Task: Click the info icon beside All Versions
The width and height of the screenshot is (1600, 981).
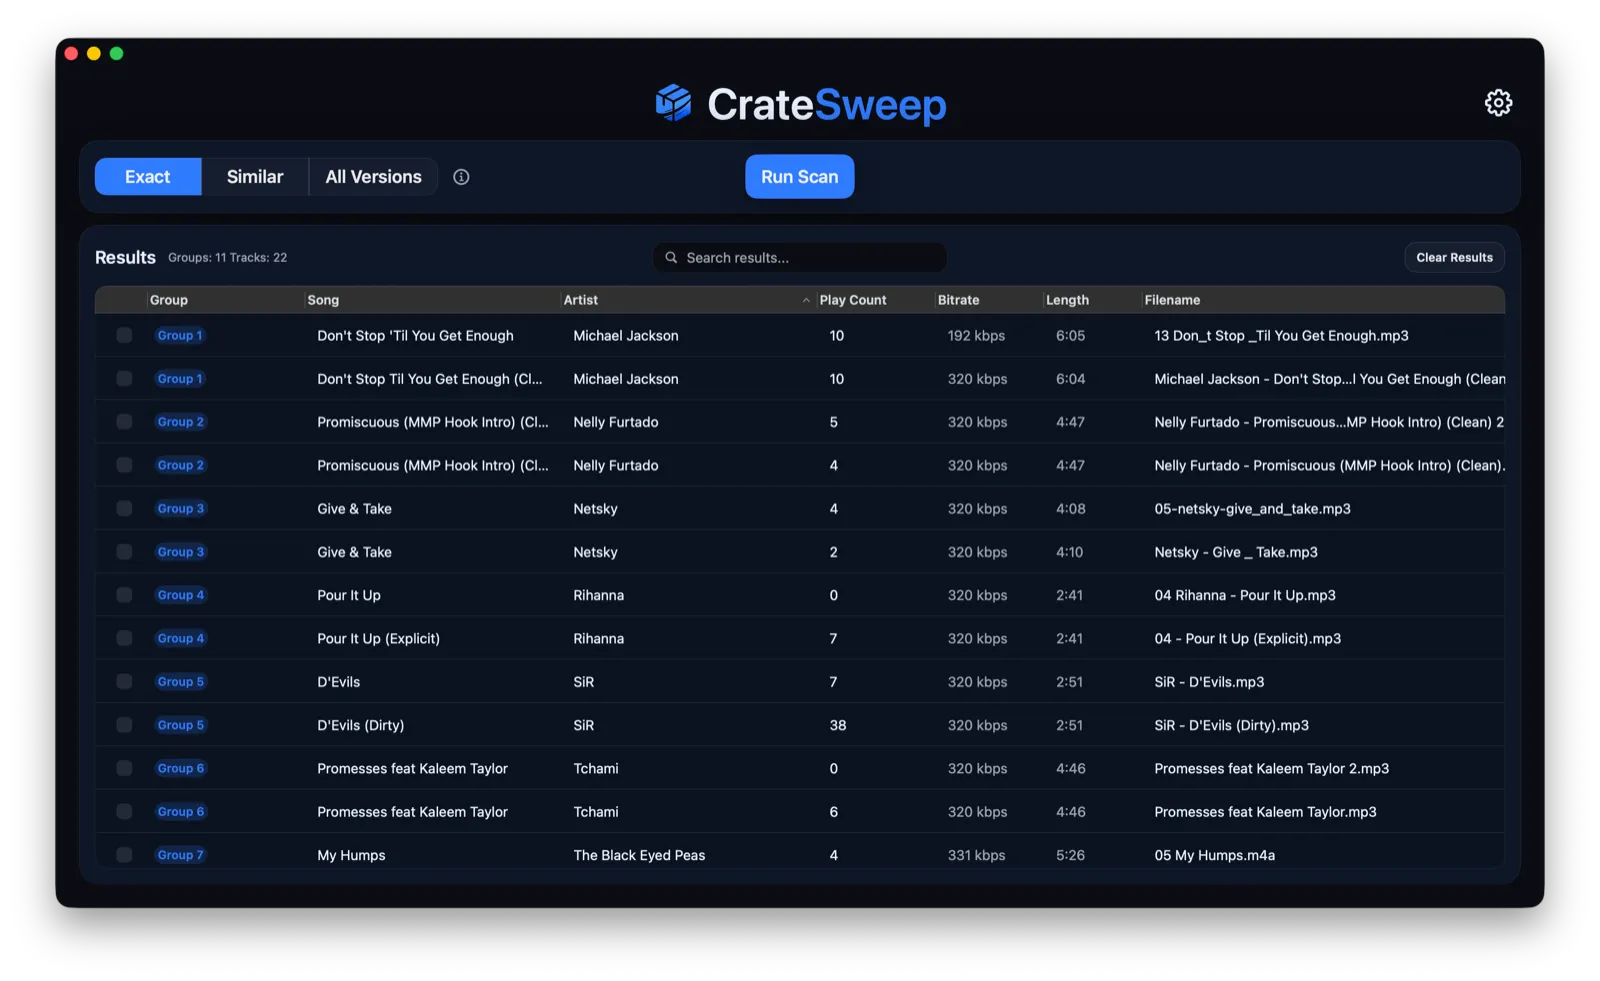Action: [461, 177]
